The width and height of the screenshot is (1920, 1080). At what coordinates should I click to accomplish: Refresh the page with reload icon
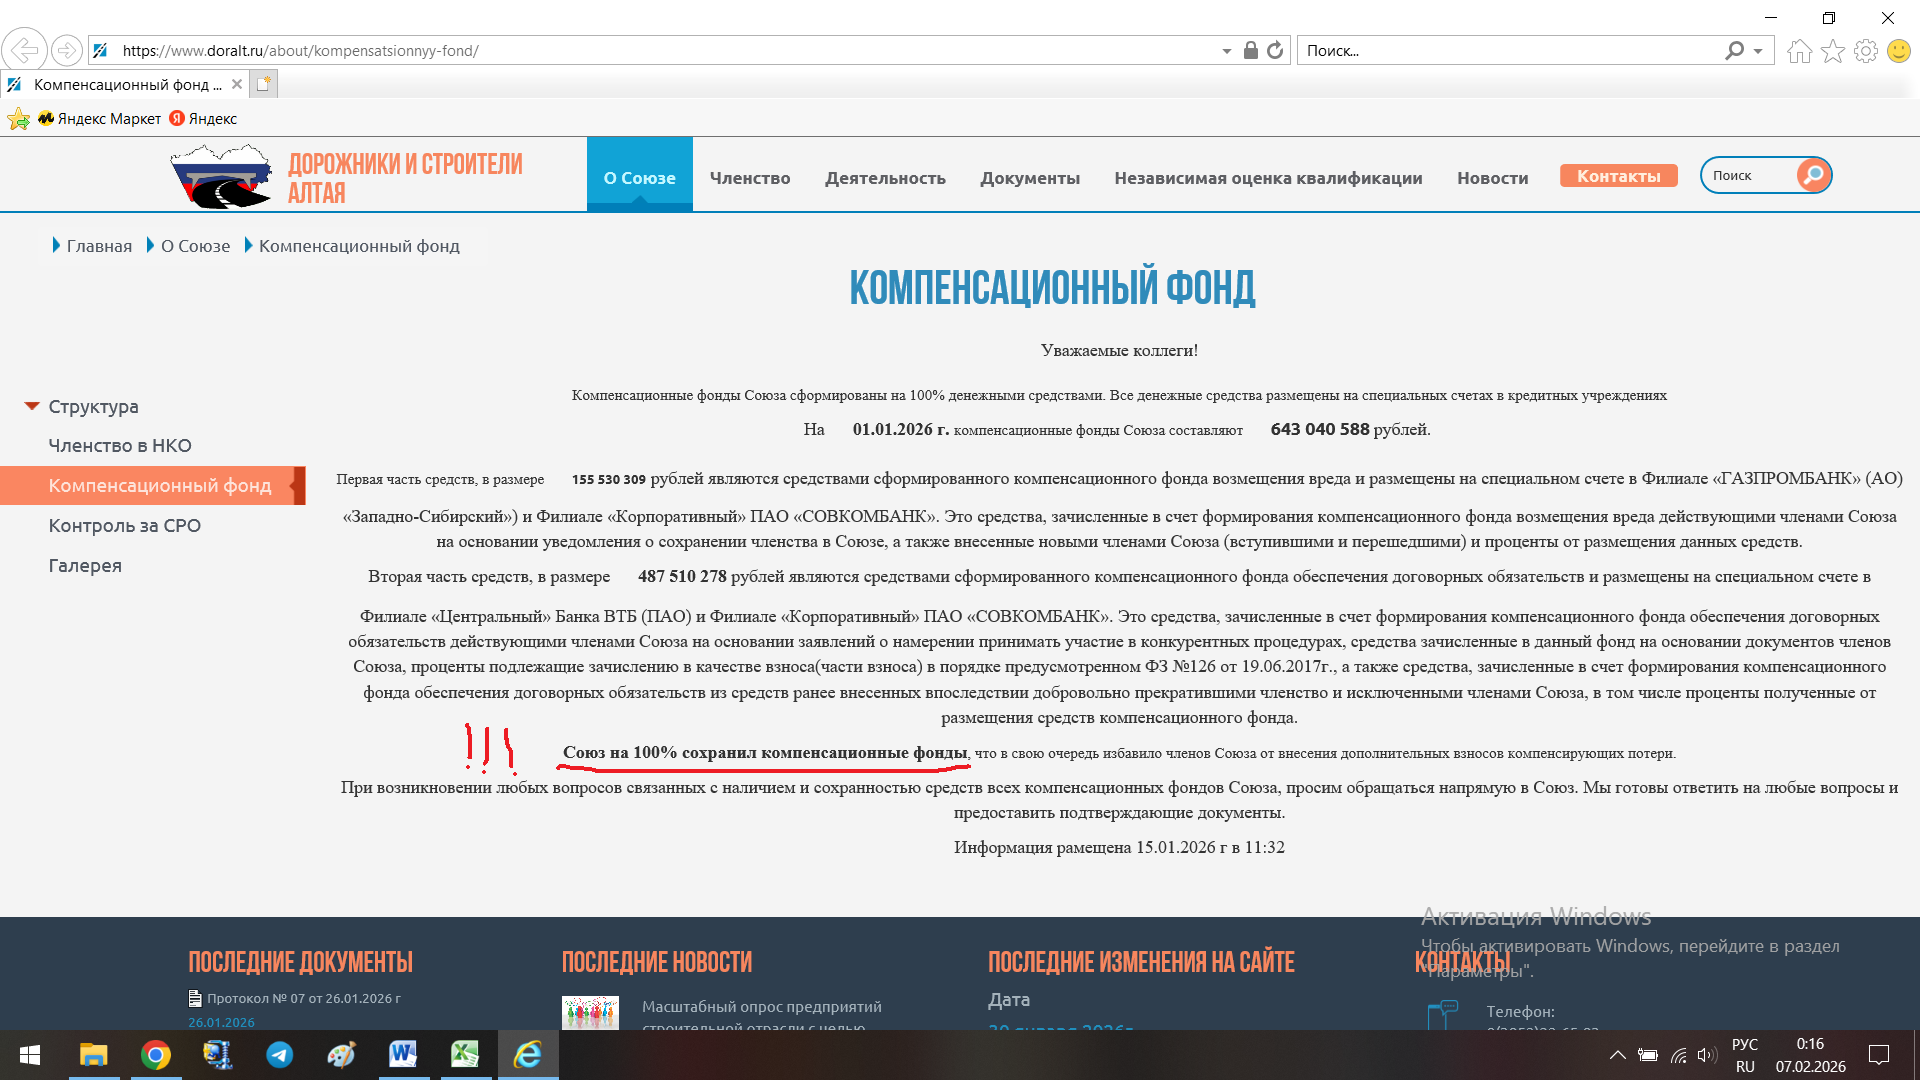pyautogui.click(x=1275, y=50)
